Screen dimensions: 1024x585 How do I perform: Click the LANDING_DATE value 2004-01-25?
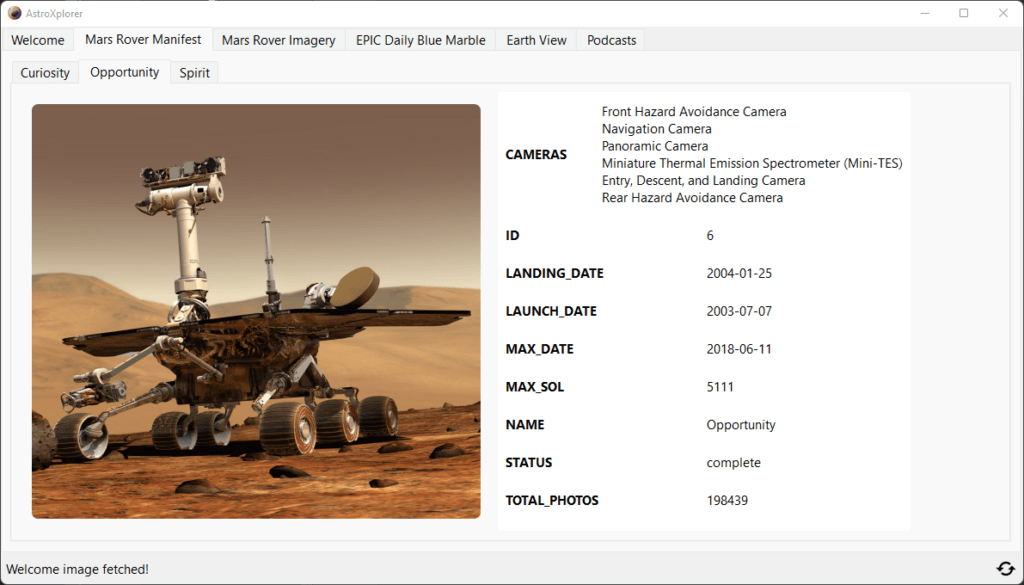point(739,273)
